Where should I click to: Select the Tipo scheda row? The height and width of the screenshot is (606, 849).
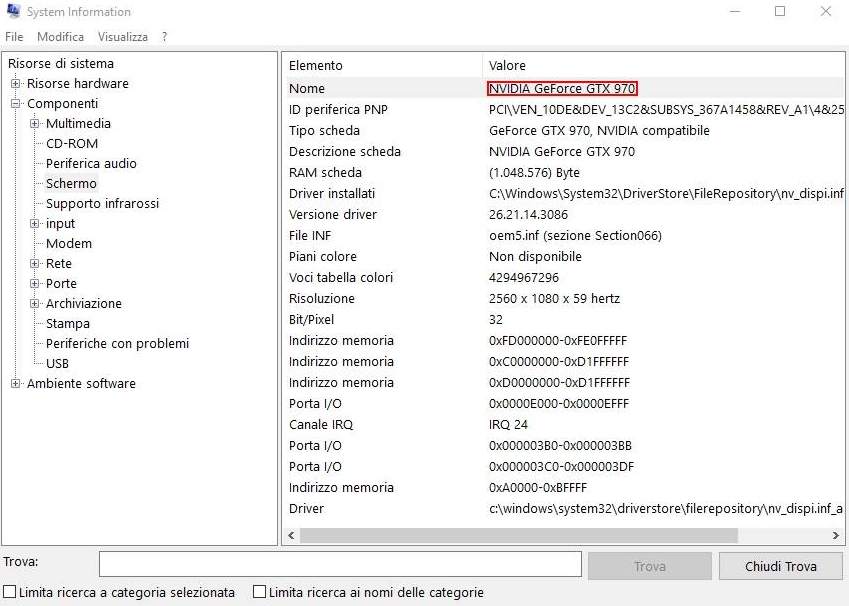pos(564,131)
